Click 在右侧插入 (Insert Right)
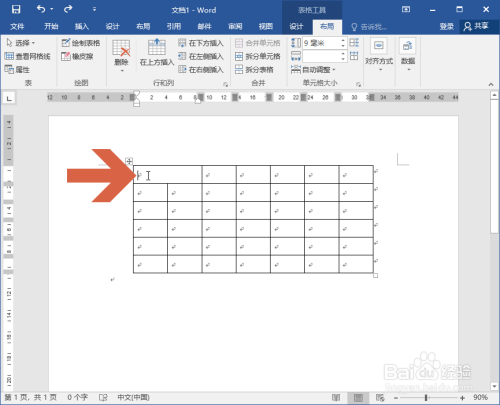The width and height of the screenshot is (500, 405). pyautogui.click(x=201, y=70)
